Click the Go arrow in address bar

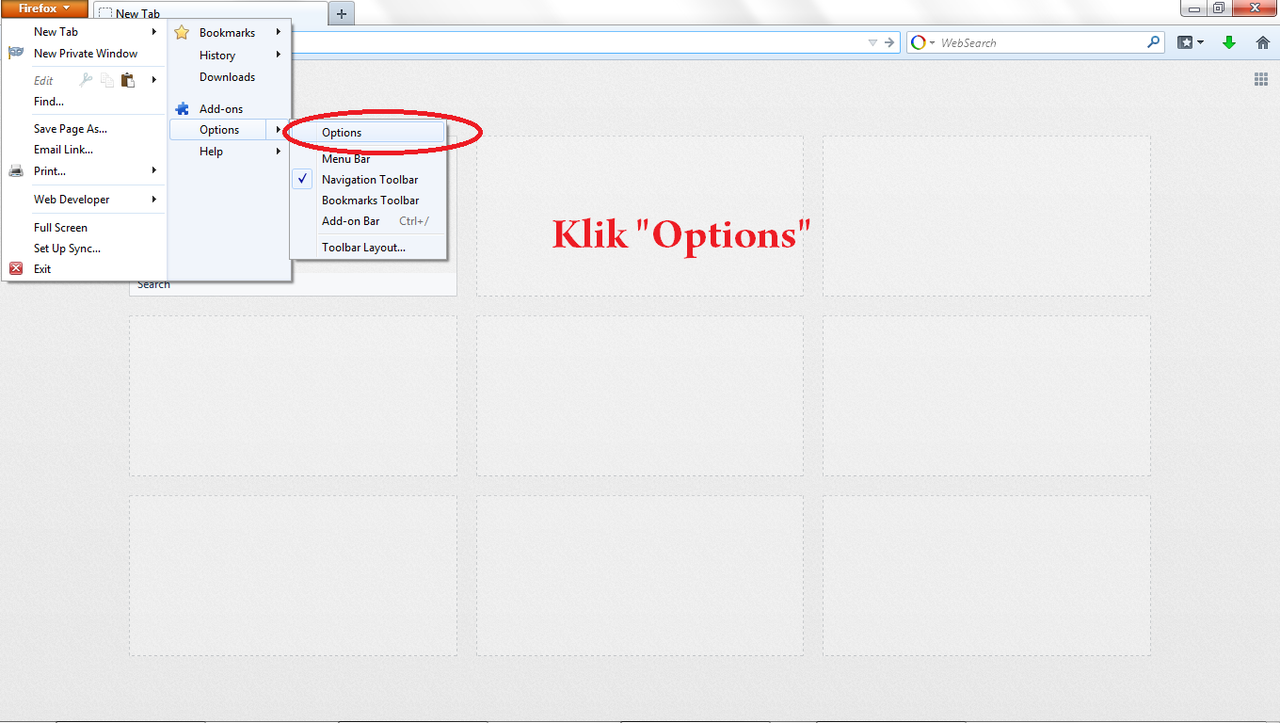[x=890, y=43]
